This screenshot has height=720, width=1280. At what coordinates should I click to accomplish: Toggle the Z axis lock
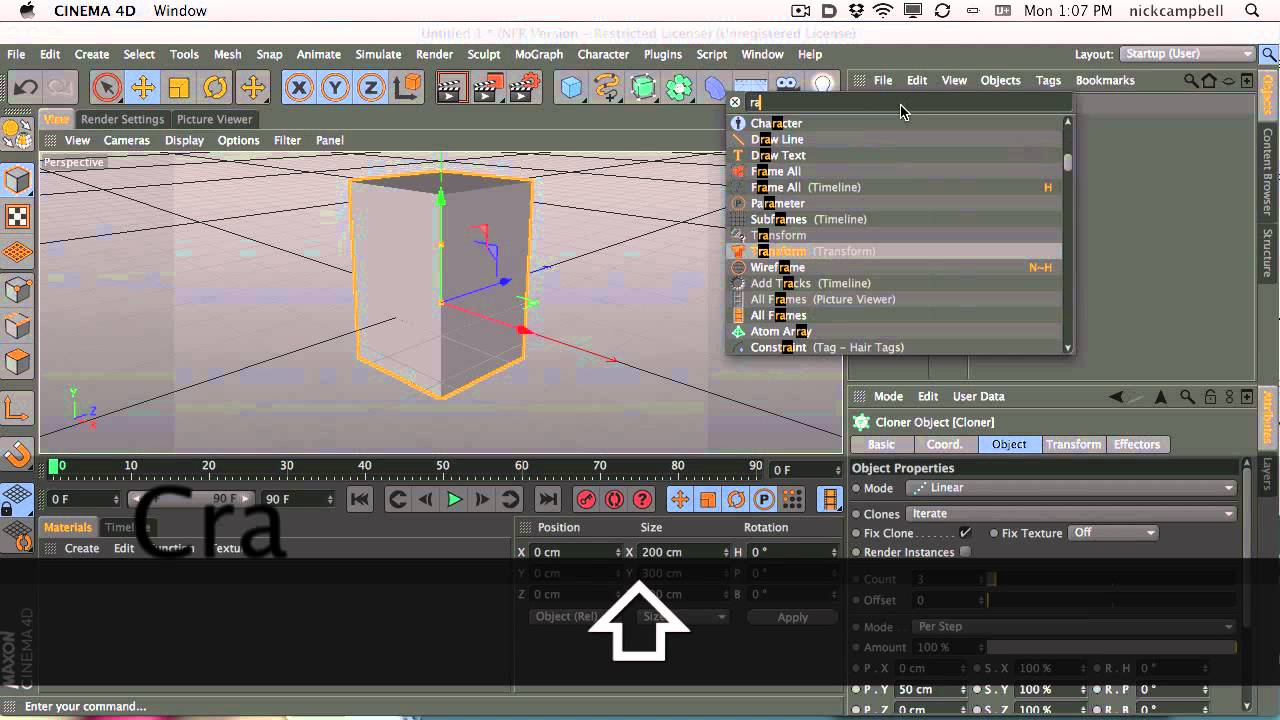[x=371, y=88]
